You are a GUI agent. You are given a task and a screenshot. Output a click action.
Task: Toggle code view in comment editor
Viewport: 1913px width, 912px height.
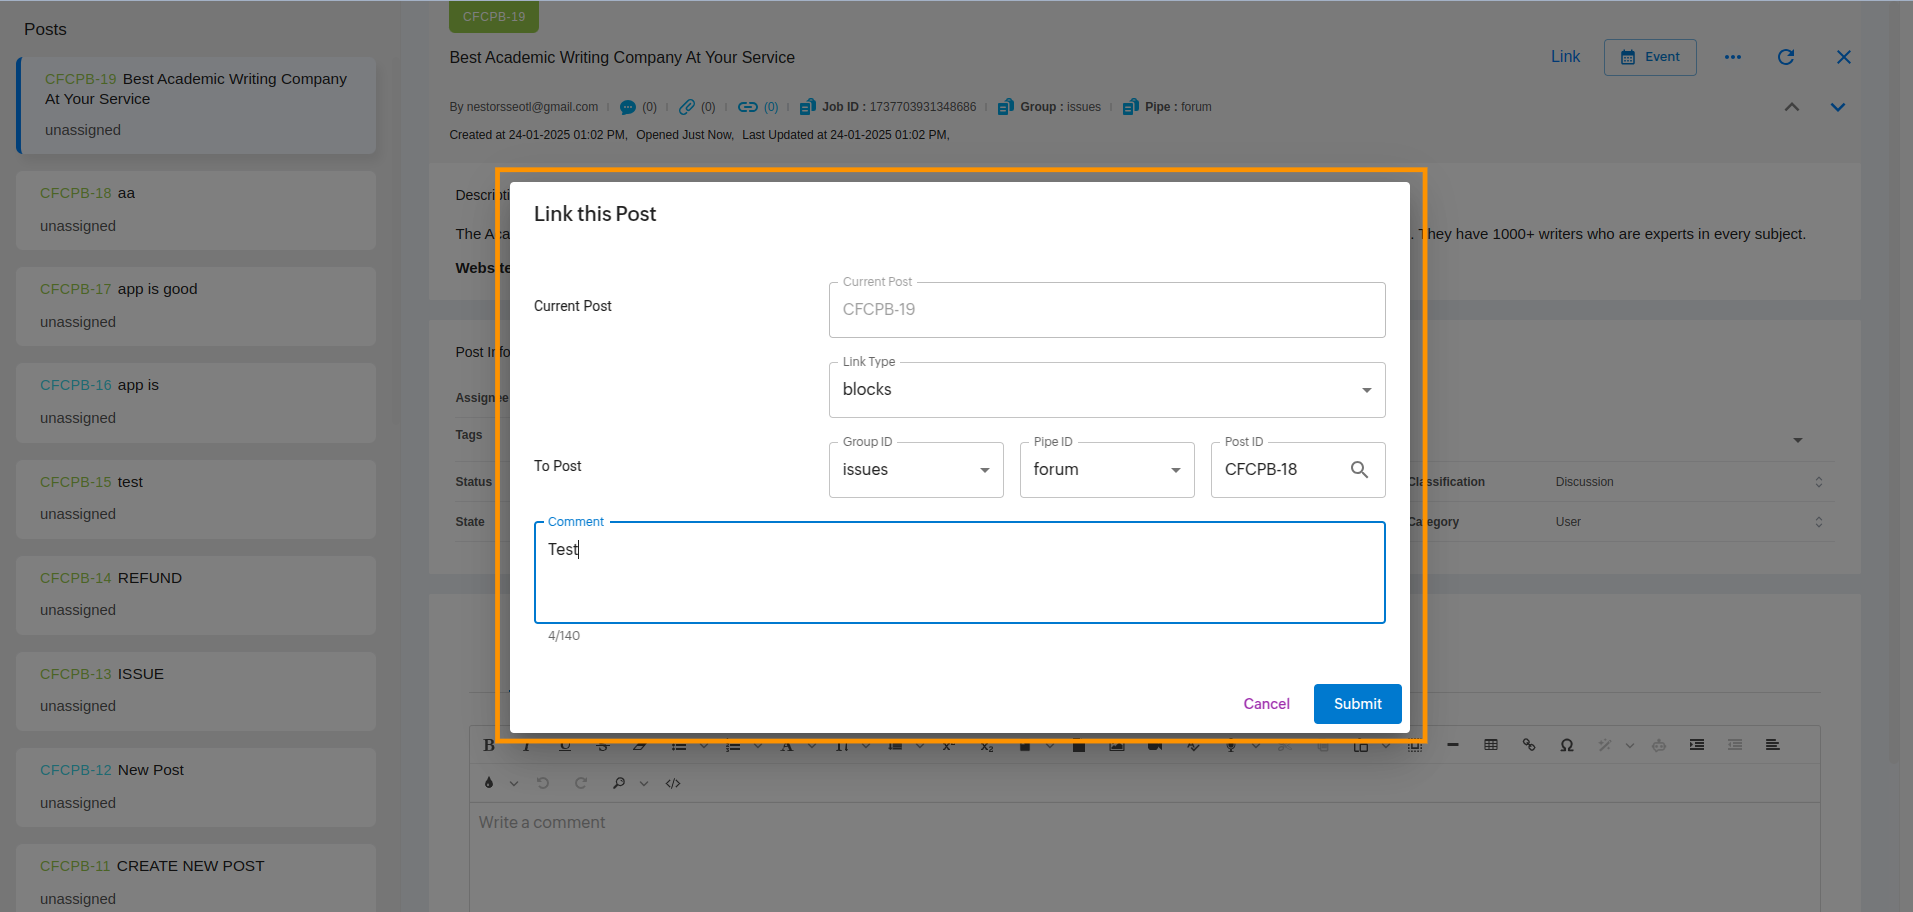[673, 783]
